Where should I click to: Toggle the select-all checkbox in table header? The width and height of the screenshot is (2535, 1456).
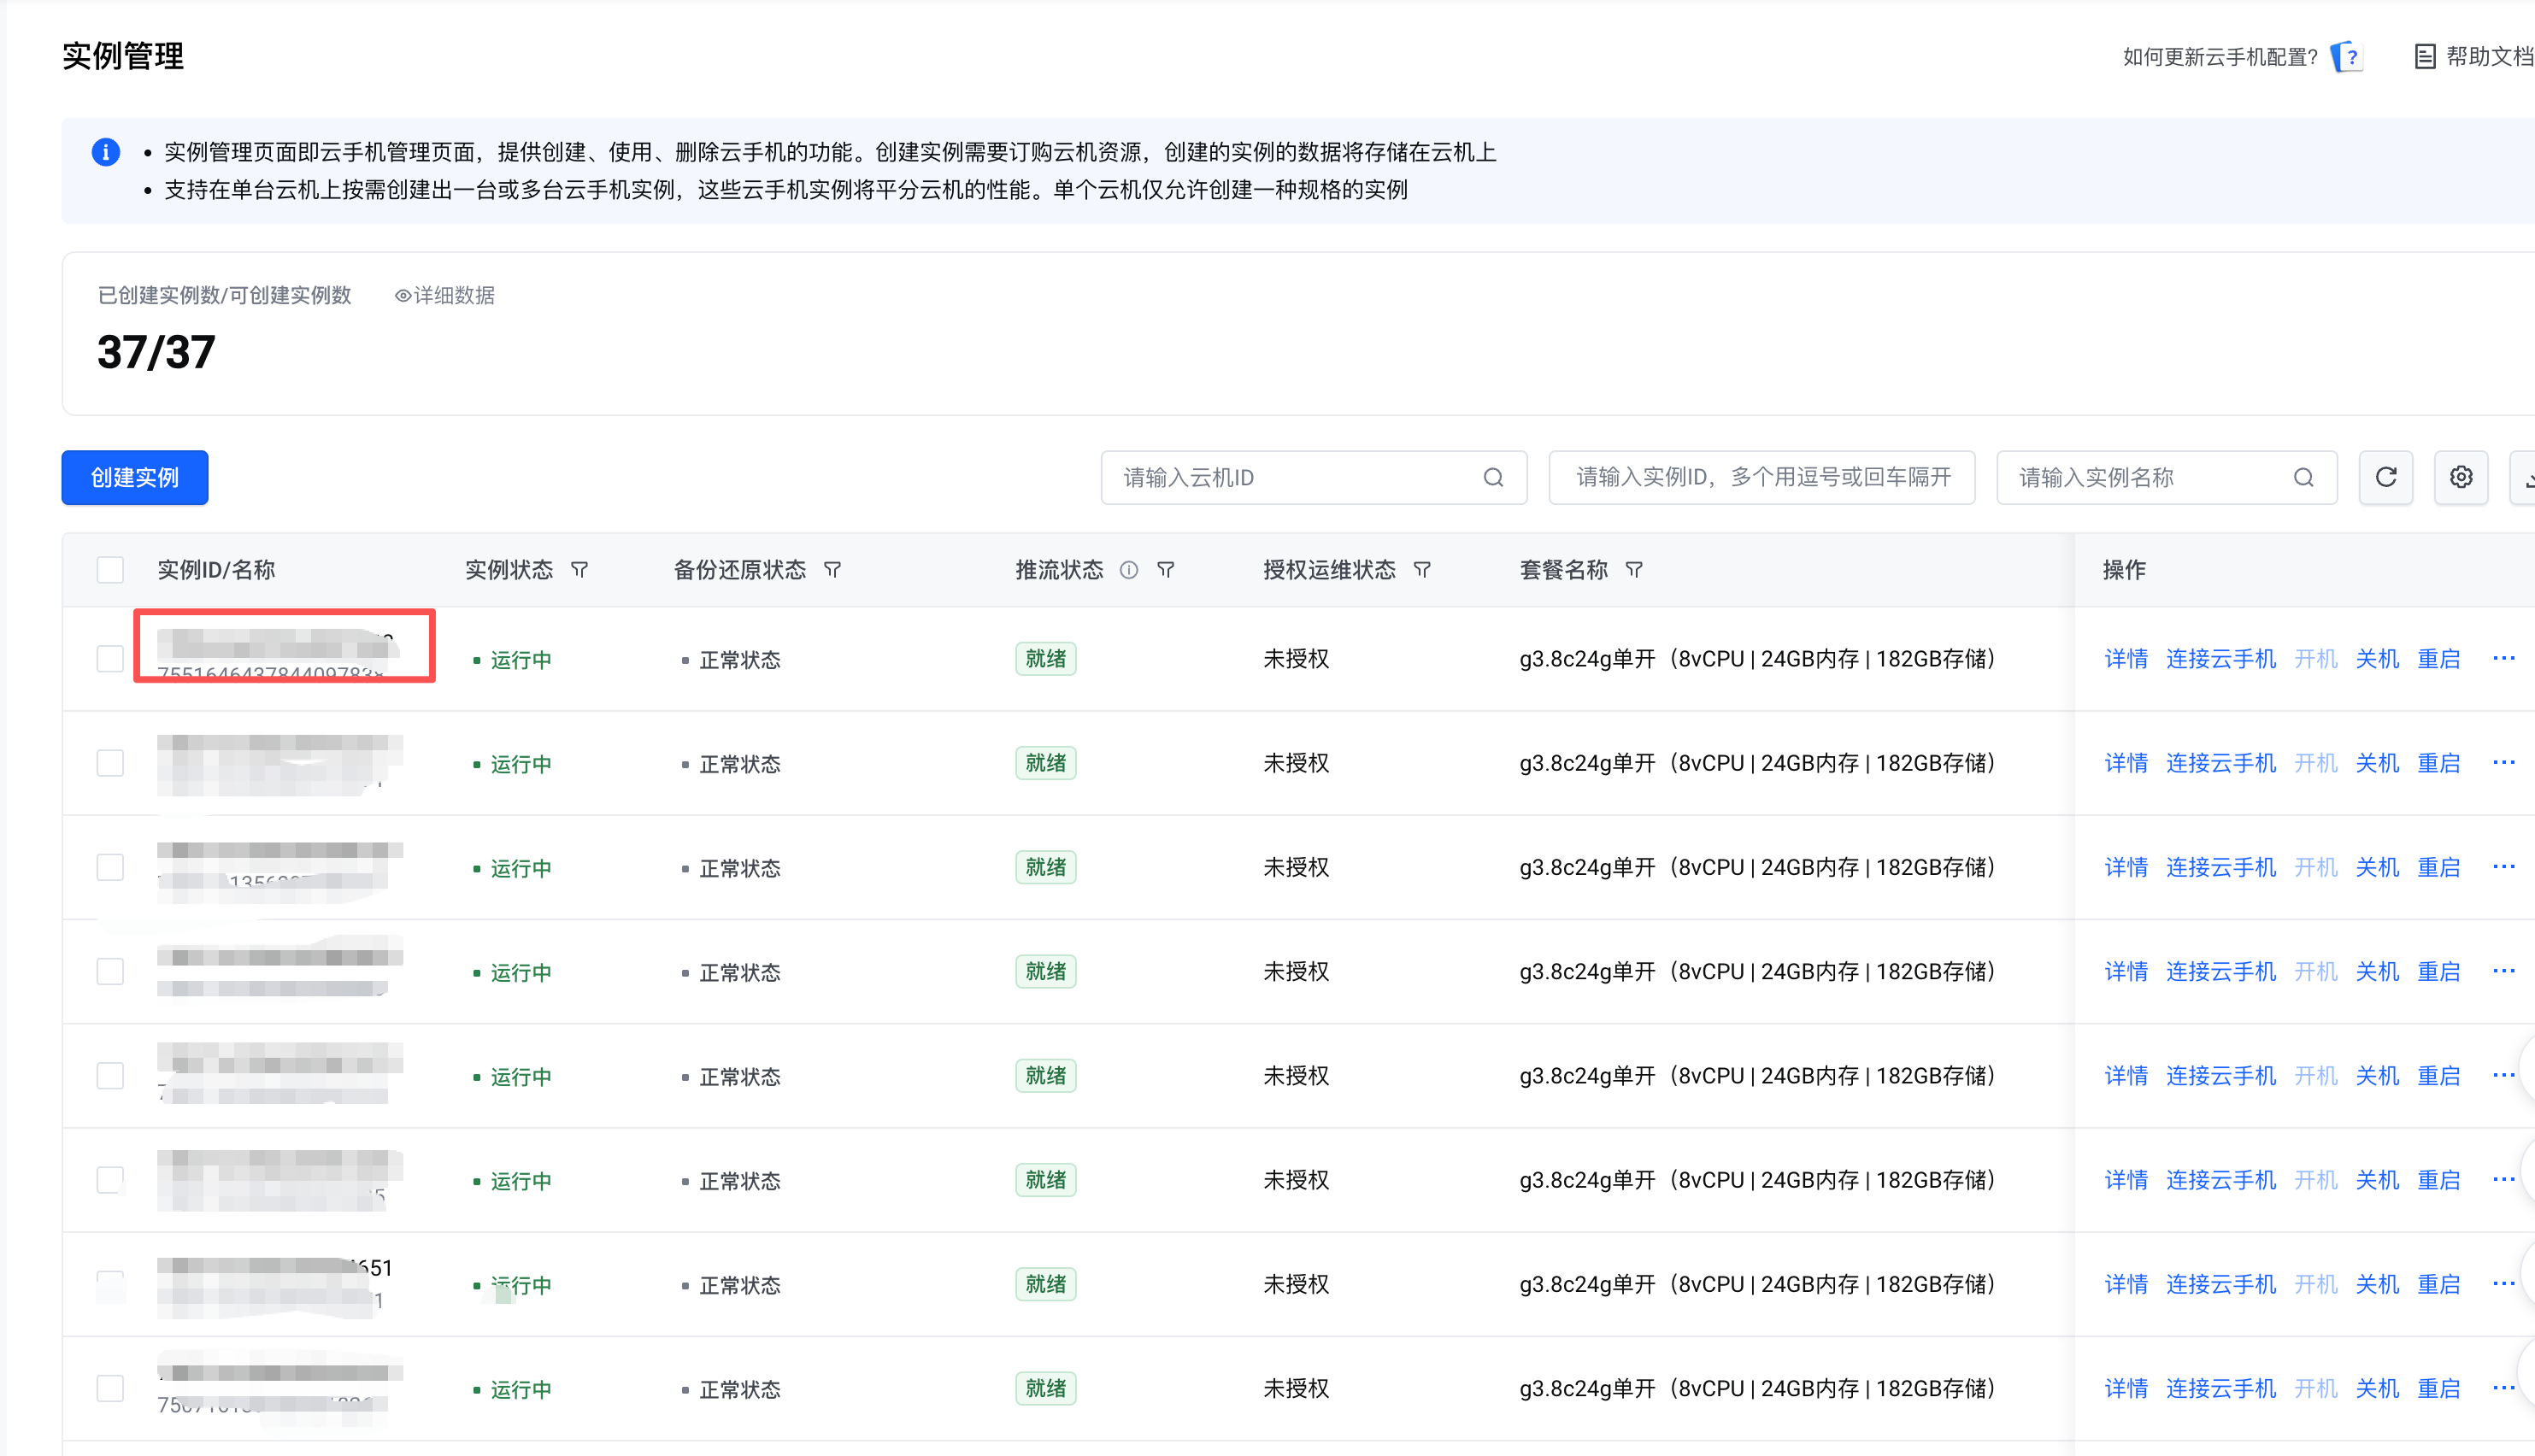110,570
